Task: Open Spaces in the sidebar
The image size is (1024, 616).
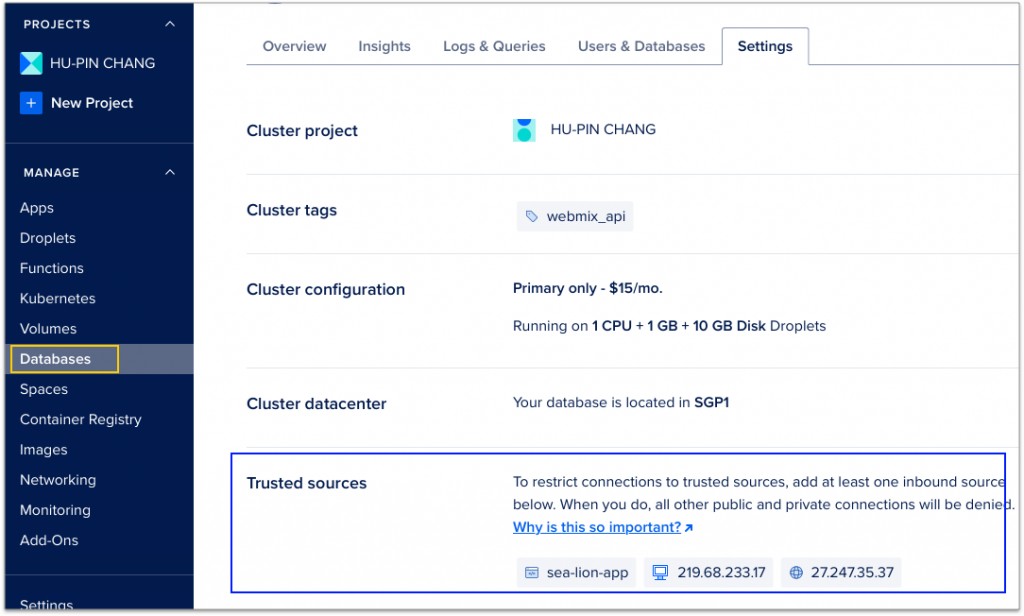Action: pos(44,389)
